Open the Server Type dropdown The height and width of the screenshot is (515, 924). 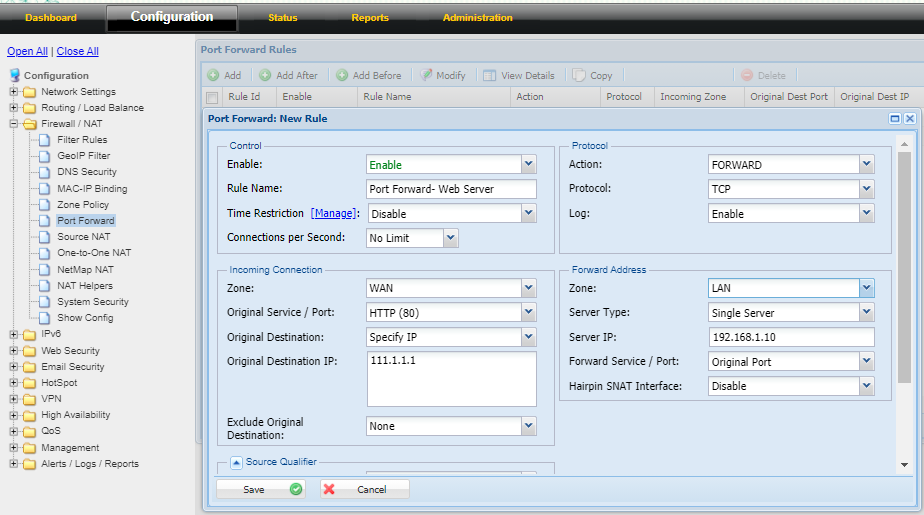coord(866,313)
